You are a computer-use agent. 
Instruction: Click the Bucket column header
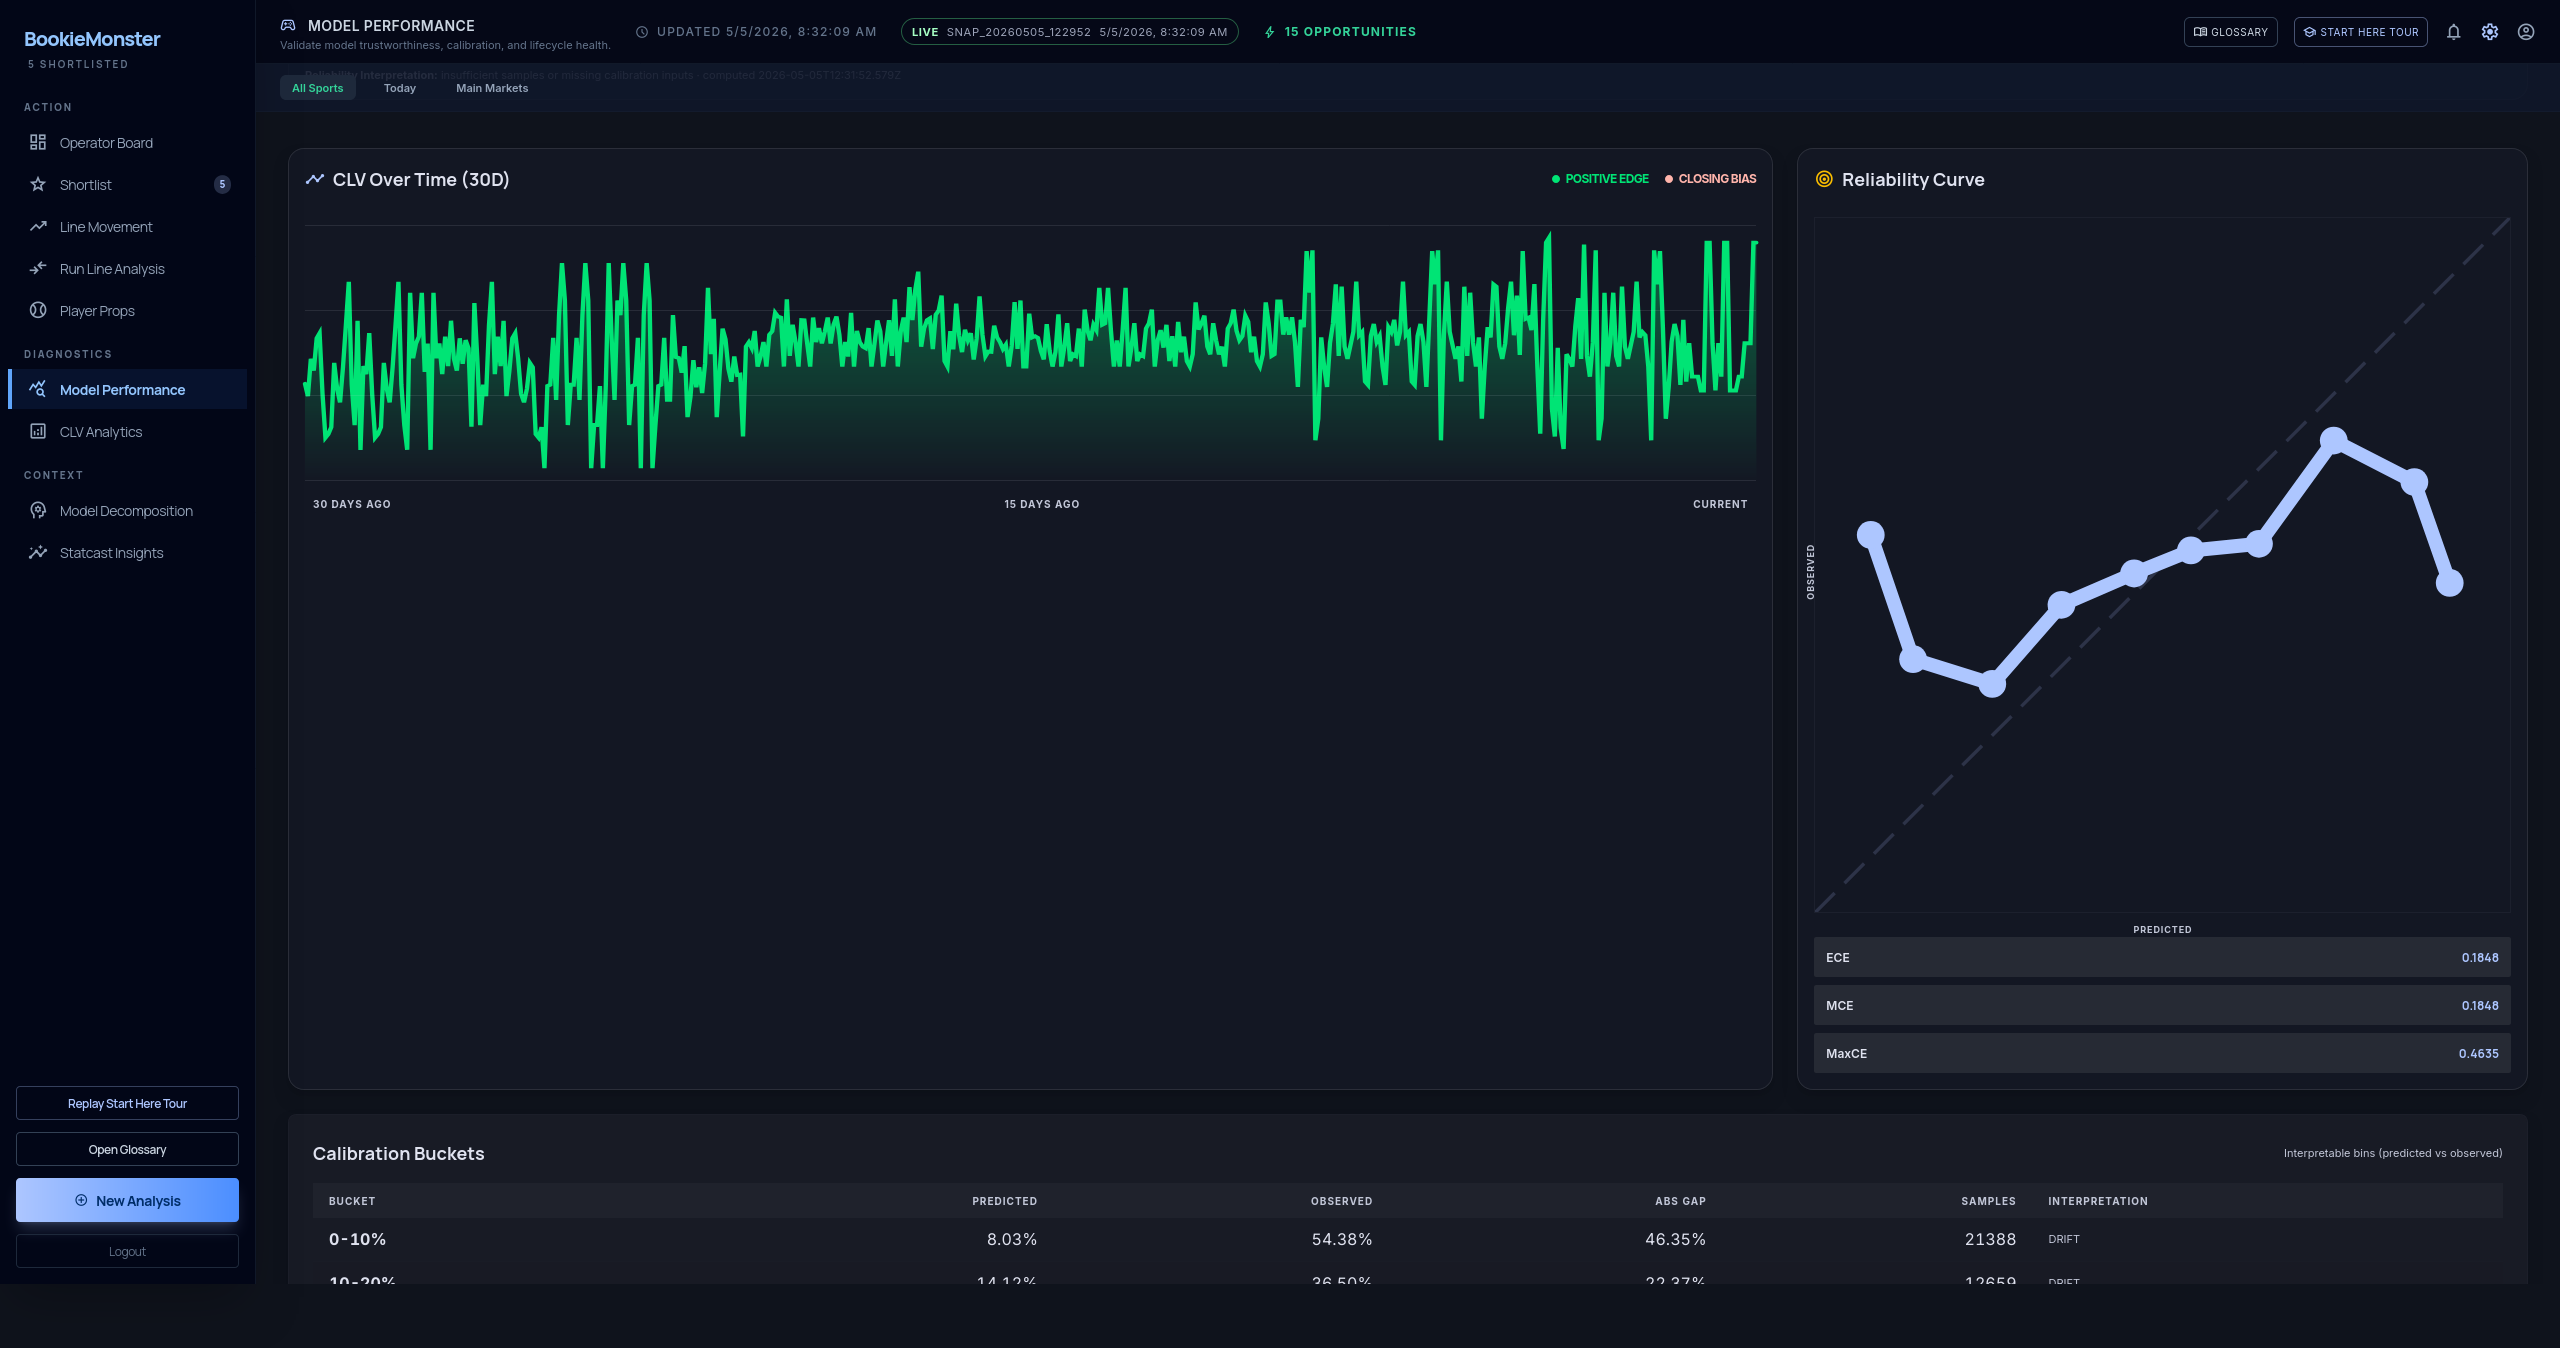pos(352,1201)
